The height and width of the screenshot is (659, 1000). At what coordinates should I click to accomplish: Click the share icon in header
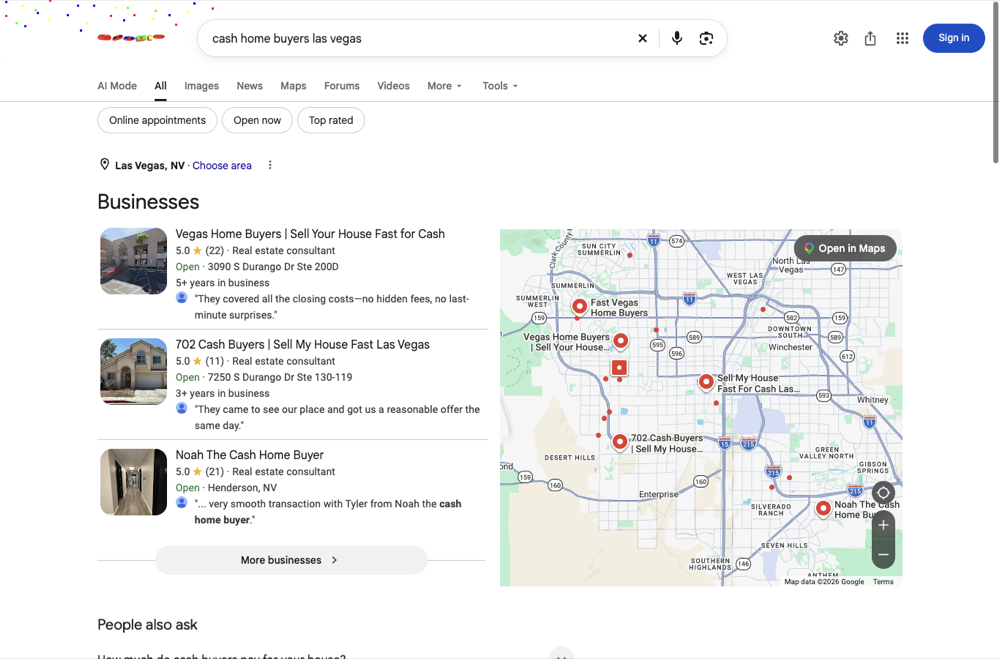coord(870,38)
